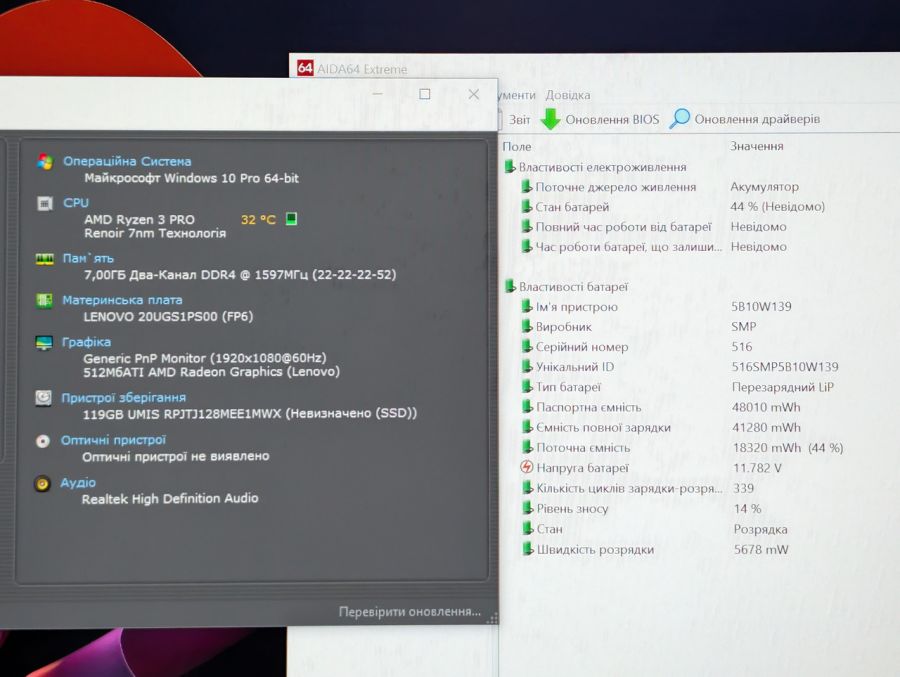Viewport: 900px width, 677px height.
Task: Click the Перевірити оновлення... link
Action: click(410, 612)
